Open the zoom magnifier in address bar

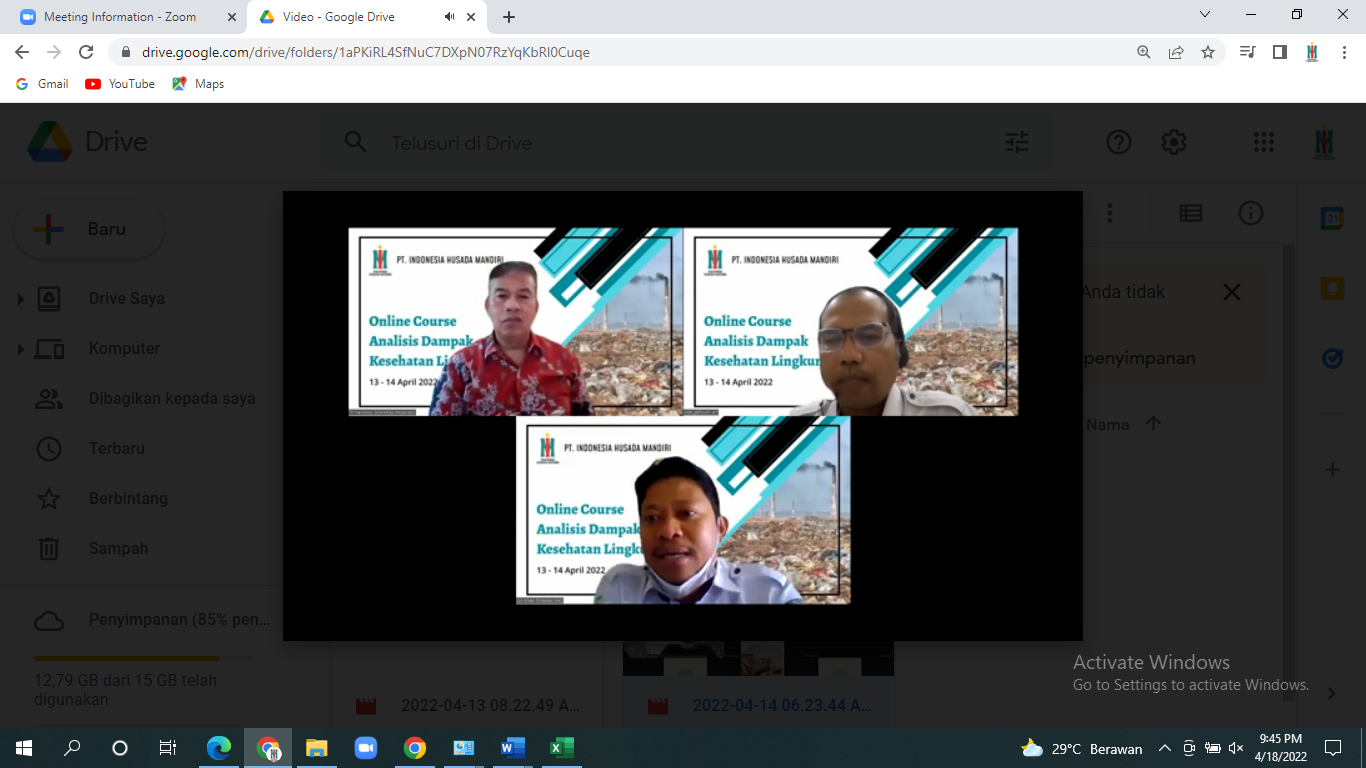[1144, 52]
